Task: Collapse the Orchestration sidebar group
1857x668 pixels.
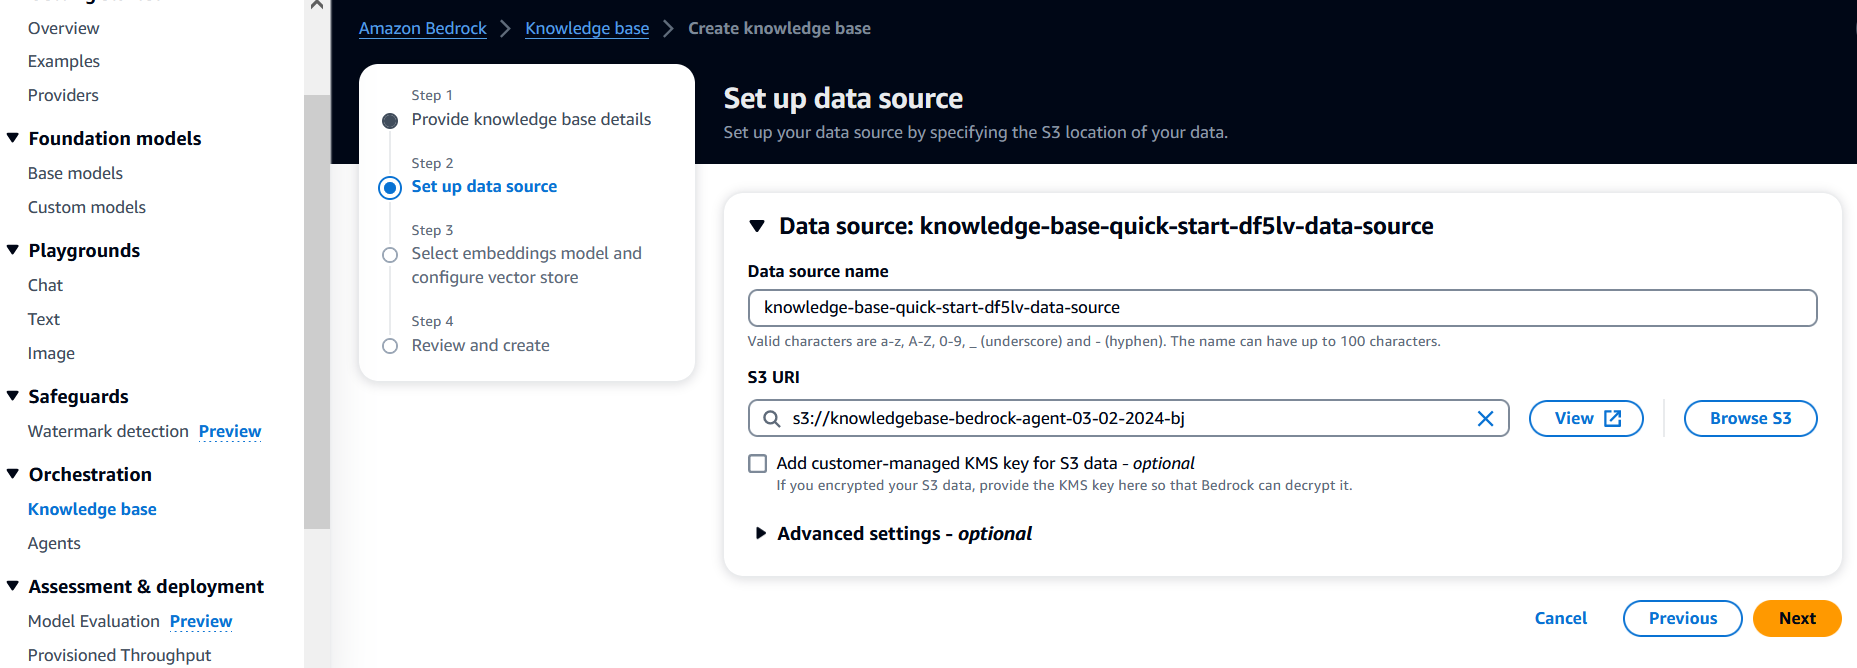Action: (x=13, y=474)
